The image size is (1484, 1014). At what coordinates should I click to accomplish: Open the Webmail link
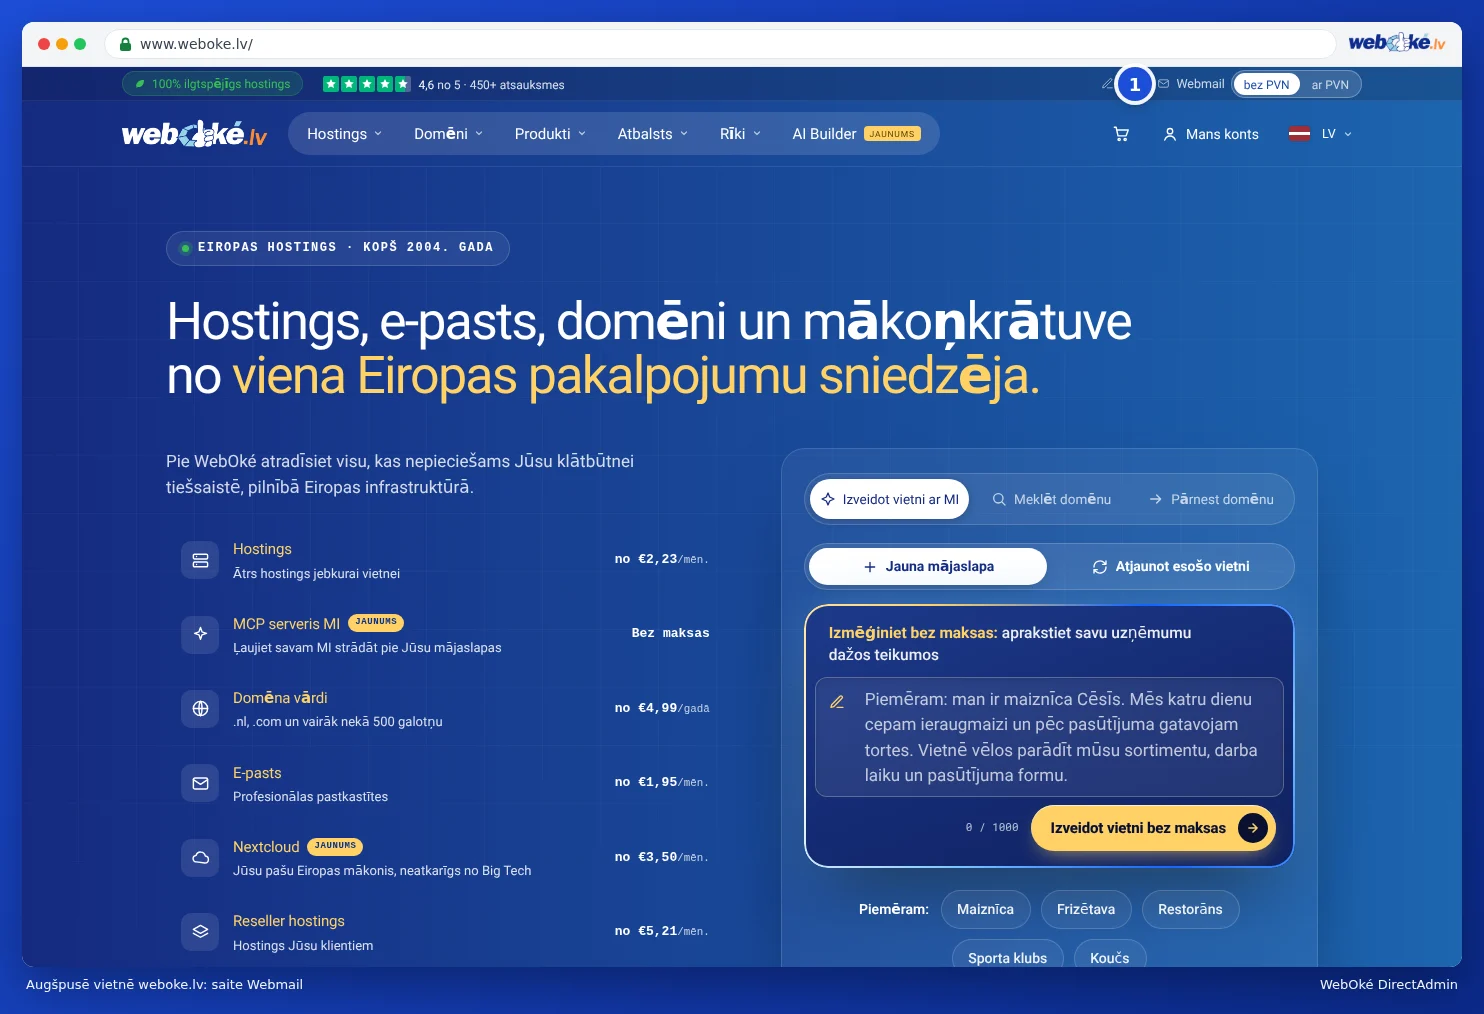(x=1191, y=84)
